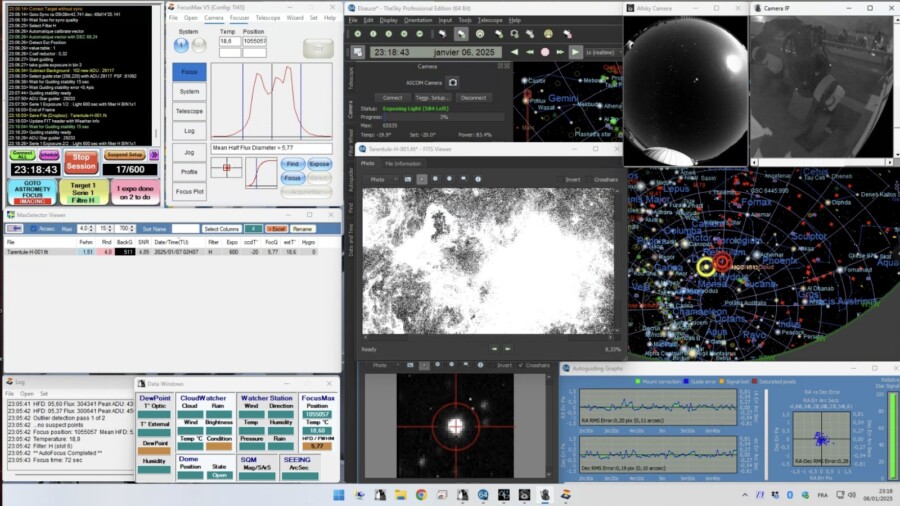Click the Focus Plot button in FocusMax
Viewport: 900px width, 506px height.
189,191
